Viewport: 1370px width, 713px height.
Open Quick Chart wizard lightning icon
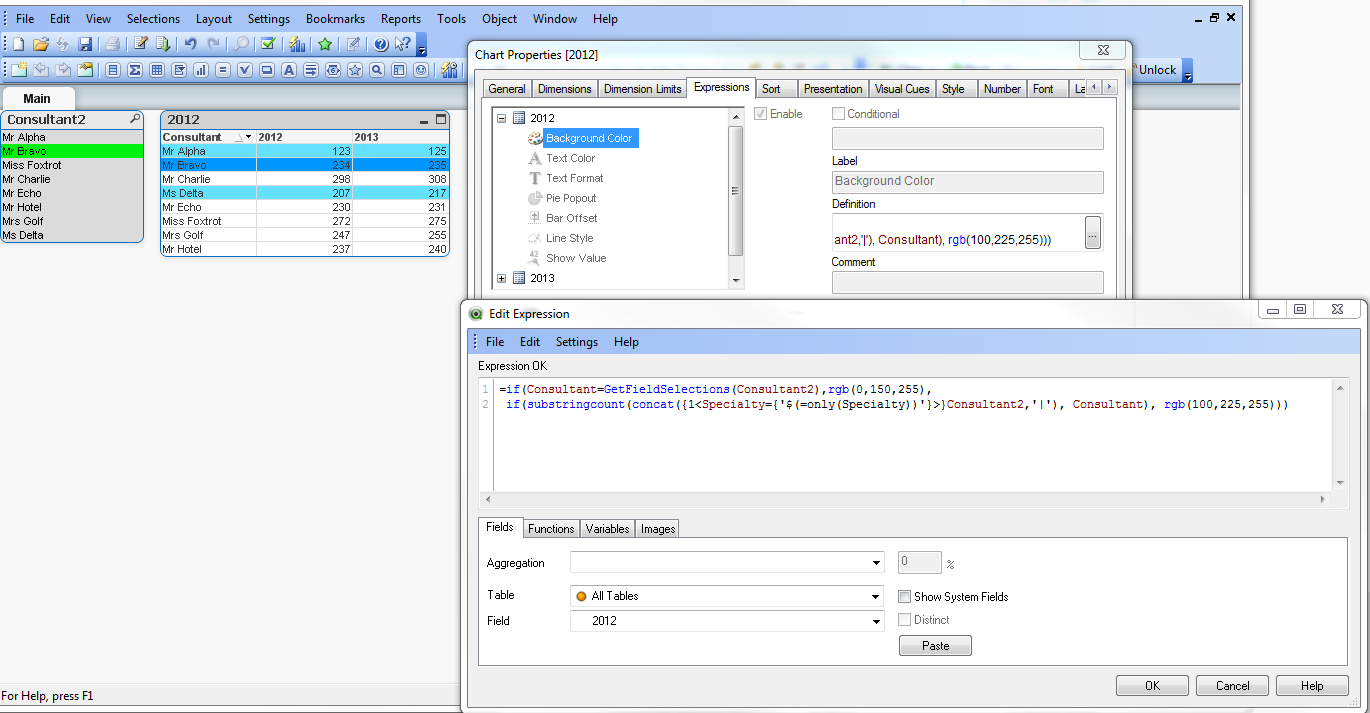pyautogui.click(x=297, y=44)
